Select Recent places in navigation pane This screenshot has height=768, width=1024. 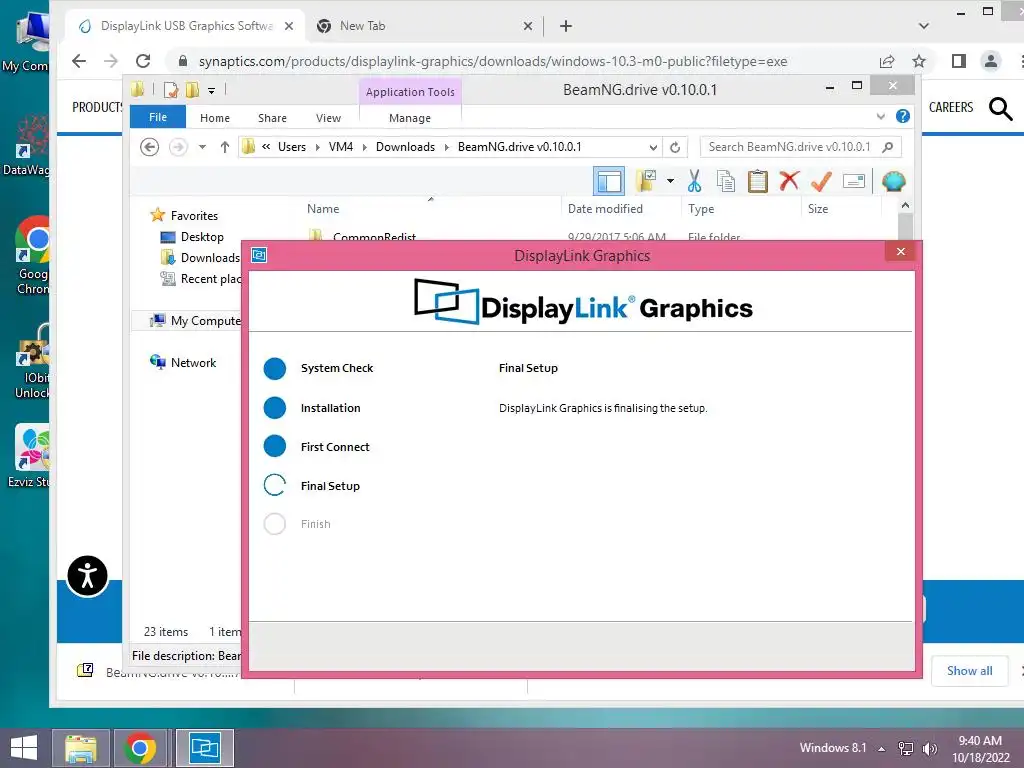(200, 279)
